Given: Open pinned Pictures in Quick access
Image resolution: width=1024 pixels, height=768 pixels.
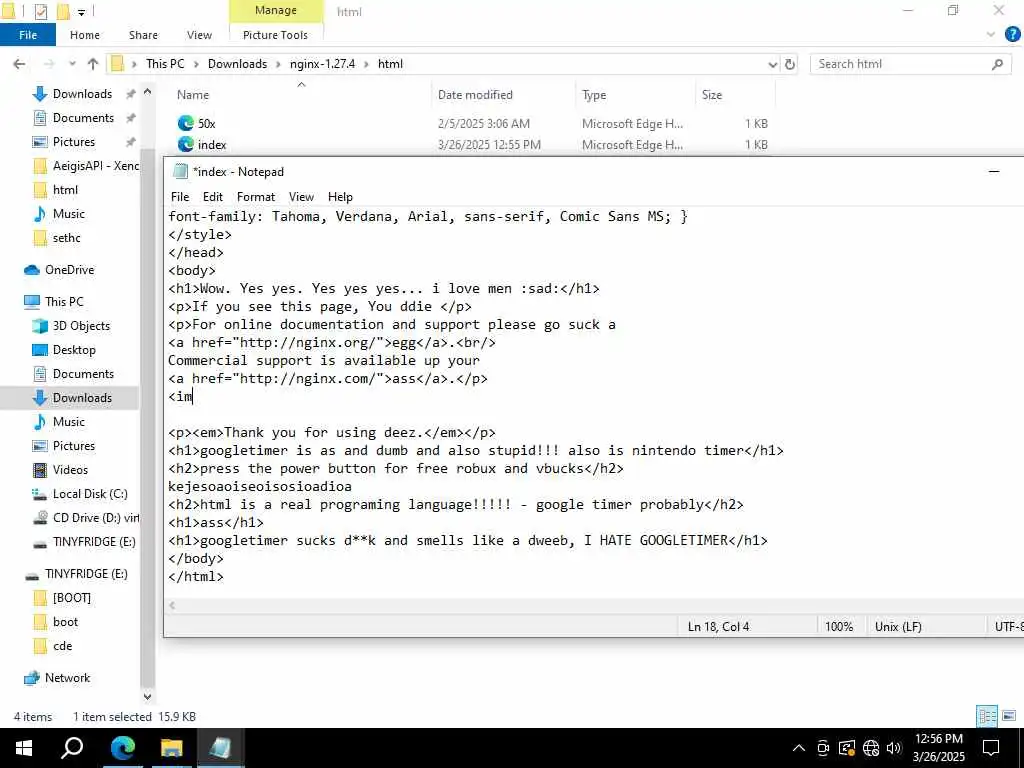Looking at the screenshot, I should [74, 142].
